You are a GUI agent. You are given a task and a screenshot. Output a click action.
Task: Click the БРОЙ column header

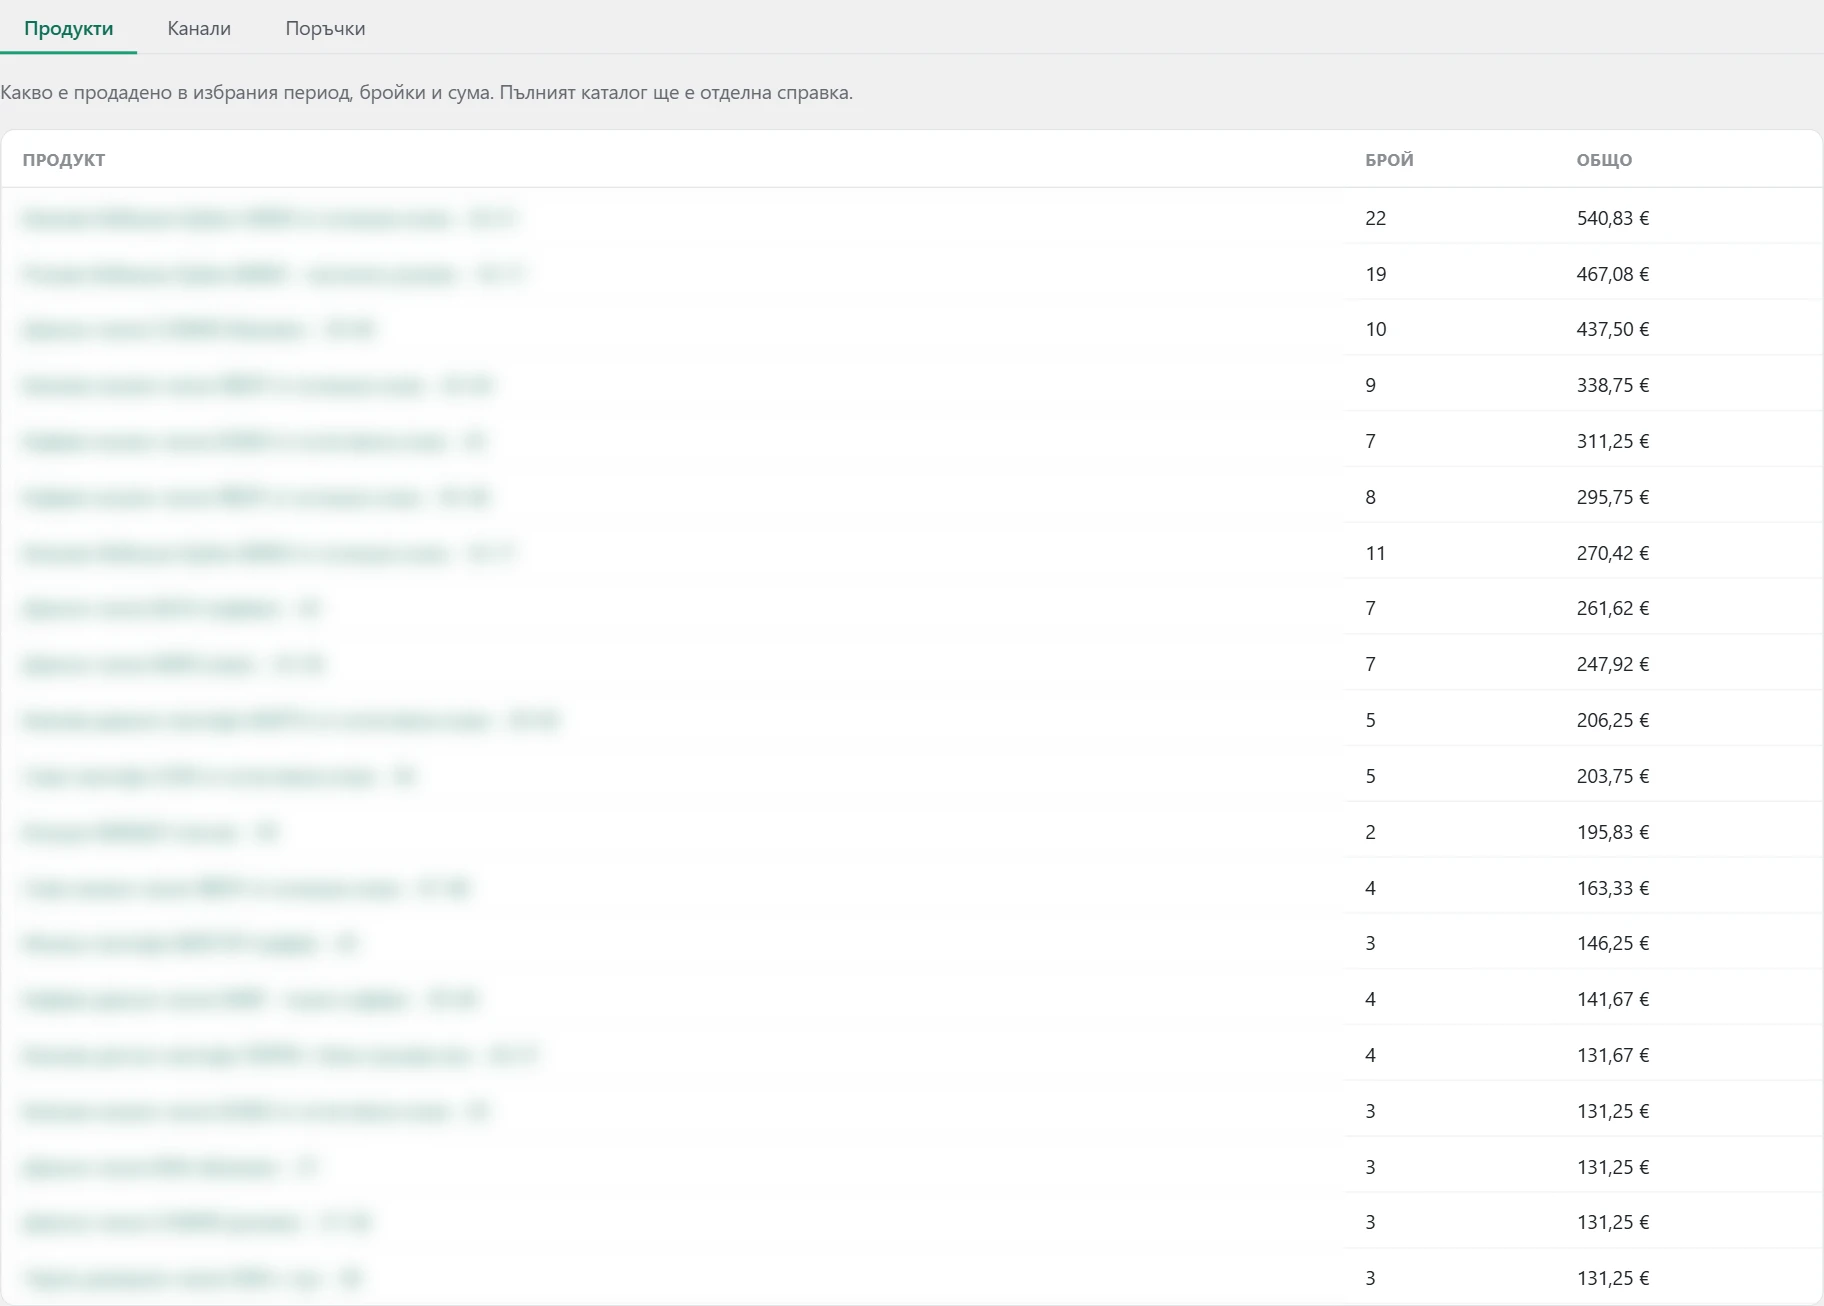click(1389, 160)
